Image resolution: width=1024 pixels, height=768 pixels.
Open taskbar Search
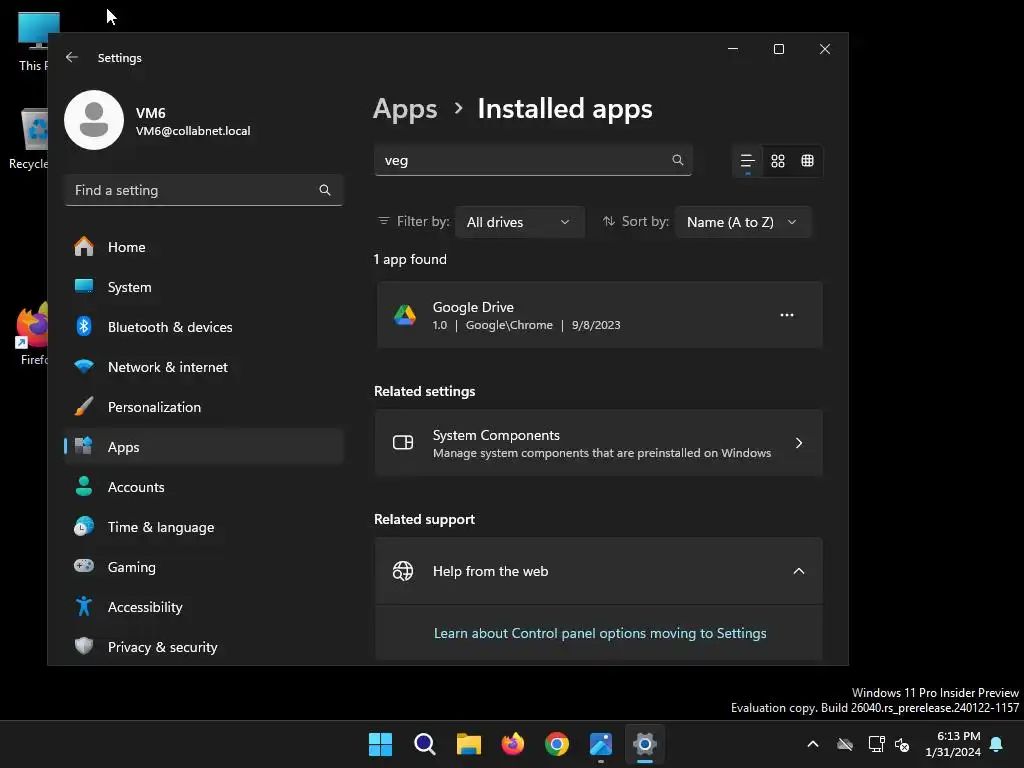[424, 744]
